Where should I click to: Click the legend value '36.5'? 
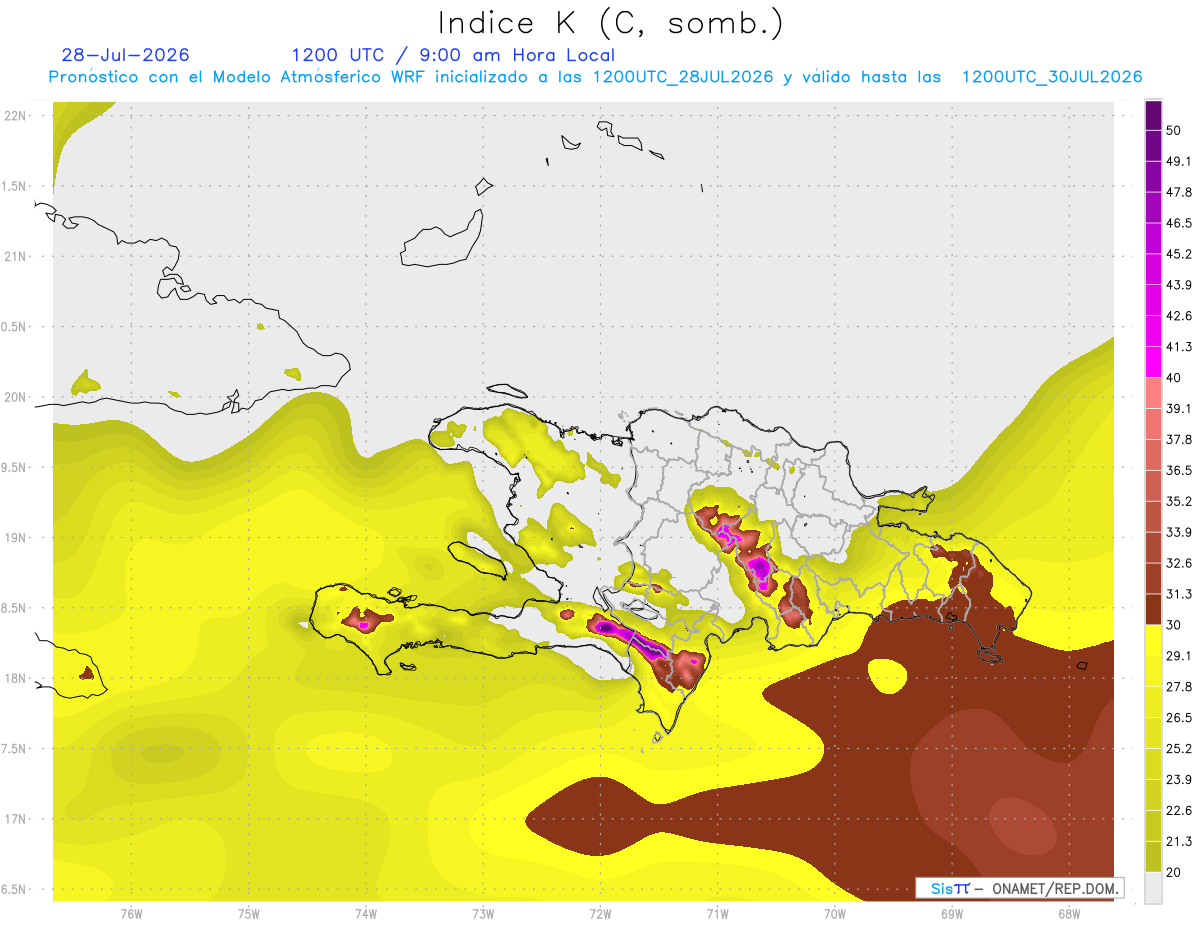(x=1179, y=470)
